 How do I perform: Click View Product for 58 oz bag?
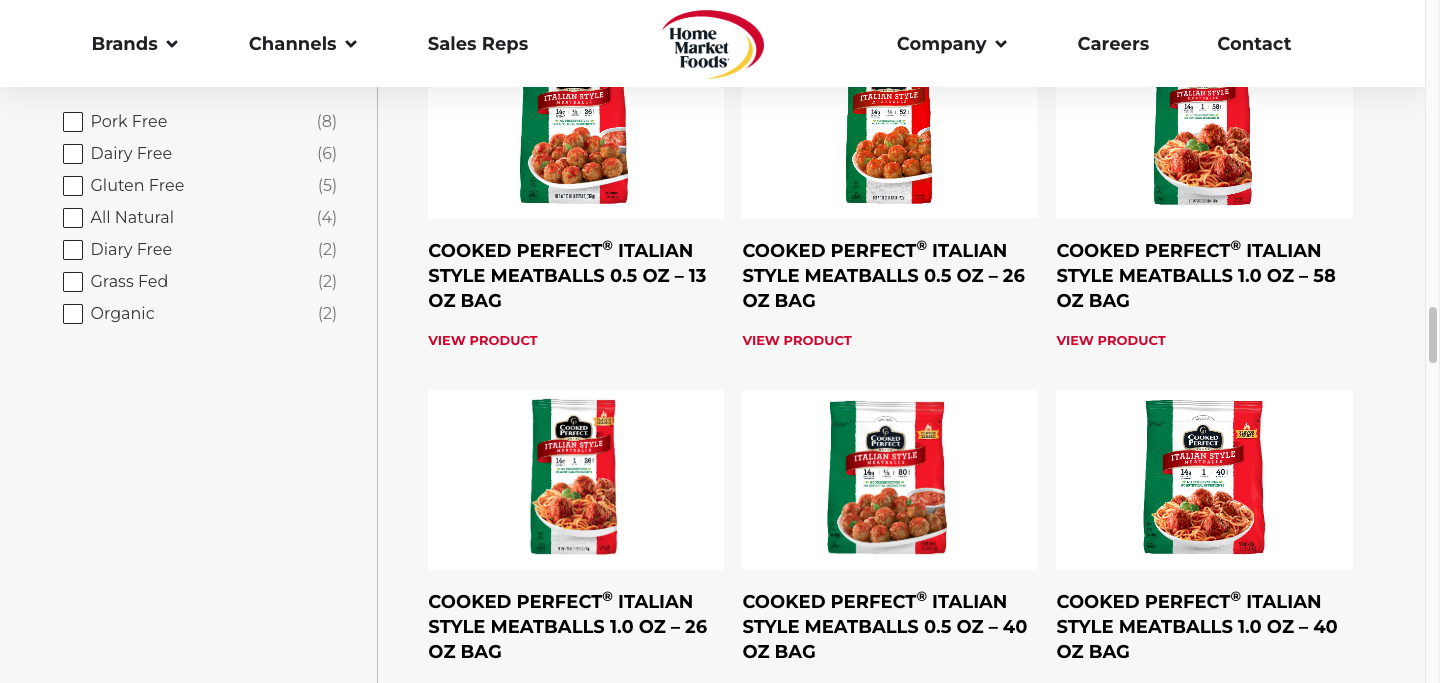(x=1111, y=341)
